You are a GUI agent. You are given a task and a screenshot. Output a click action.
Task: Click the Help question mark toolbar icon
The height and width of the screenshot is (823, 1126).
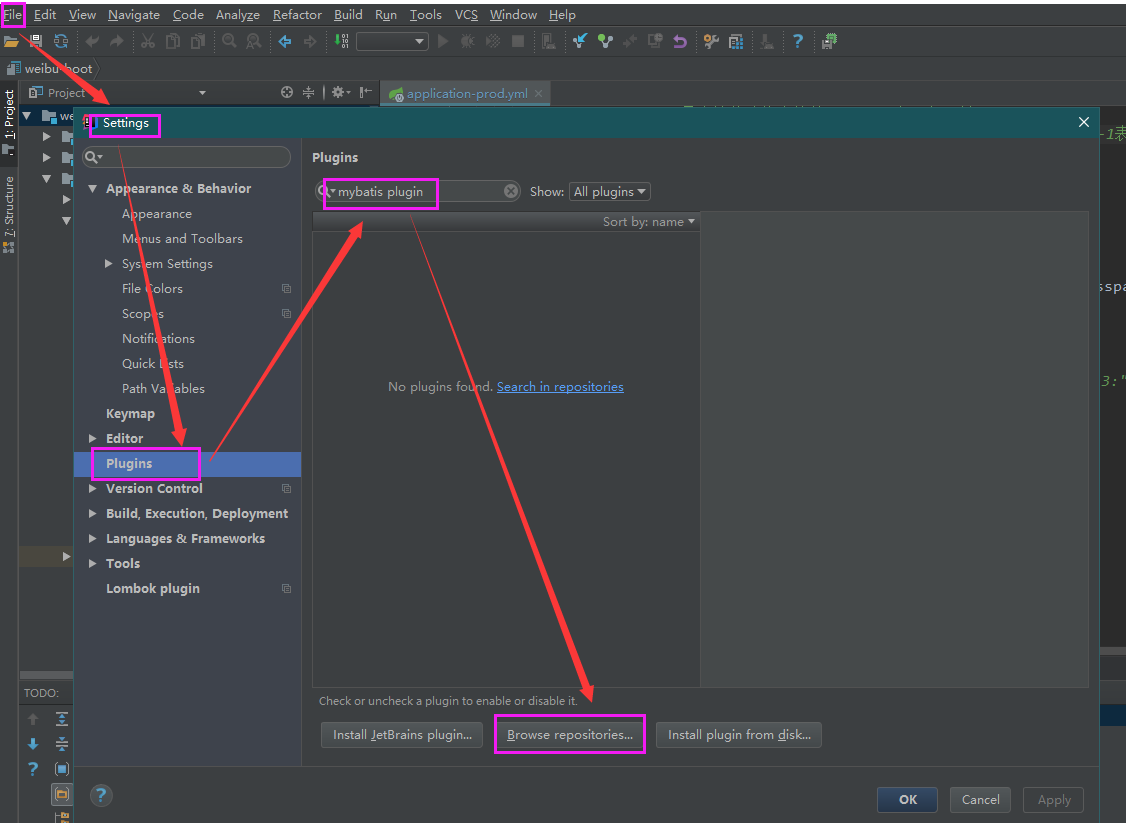click(797, 41)
